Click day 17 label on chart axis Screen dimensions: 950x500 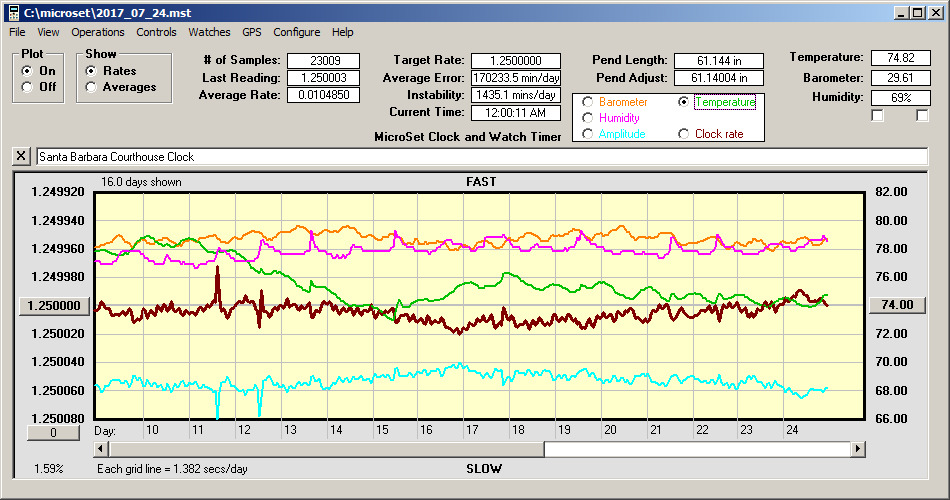click(x=472, y=430)
